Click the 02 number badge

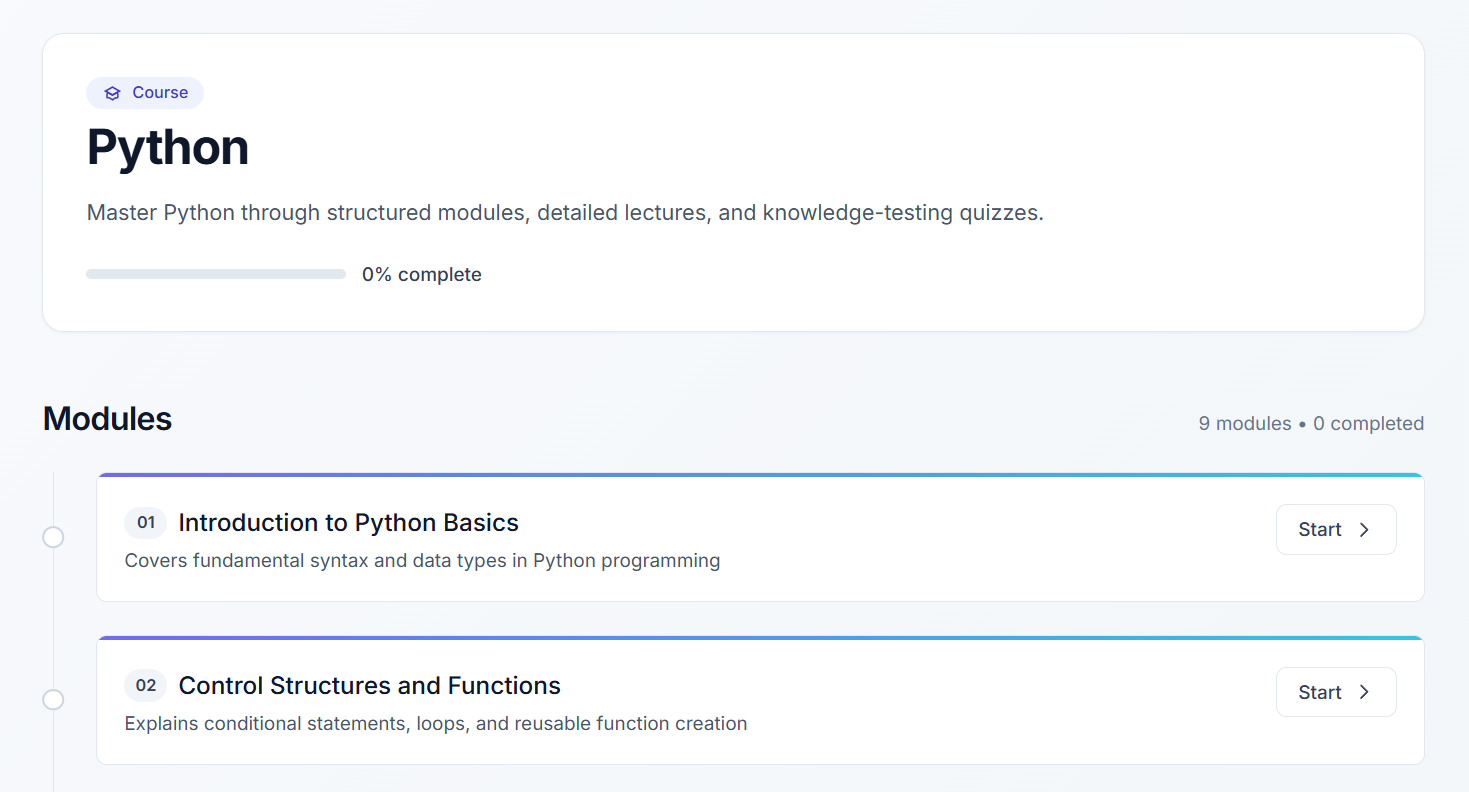tap(146, 686)
